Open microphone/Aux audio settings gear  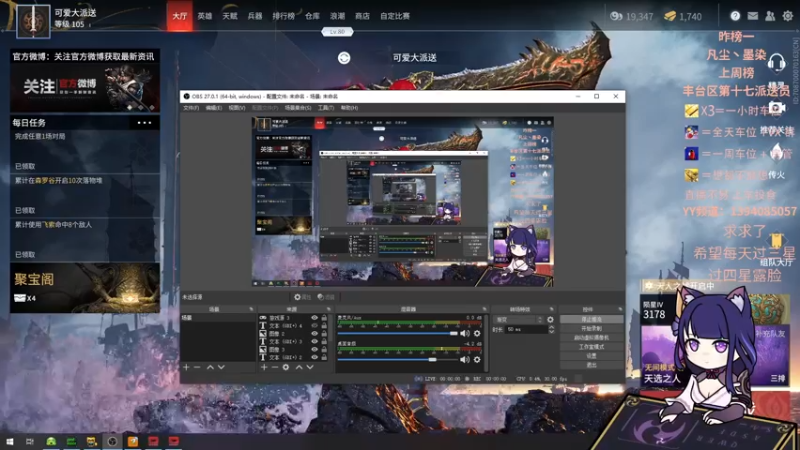(x=477, y=333)
